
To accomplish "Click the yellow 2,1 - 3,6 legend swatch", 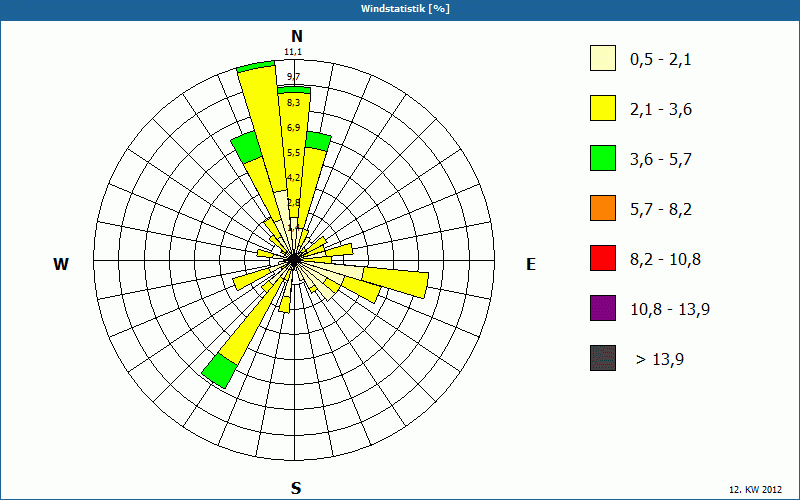I will 603,108.
